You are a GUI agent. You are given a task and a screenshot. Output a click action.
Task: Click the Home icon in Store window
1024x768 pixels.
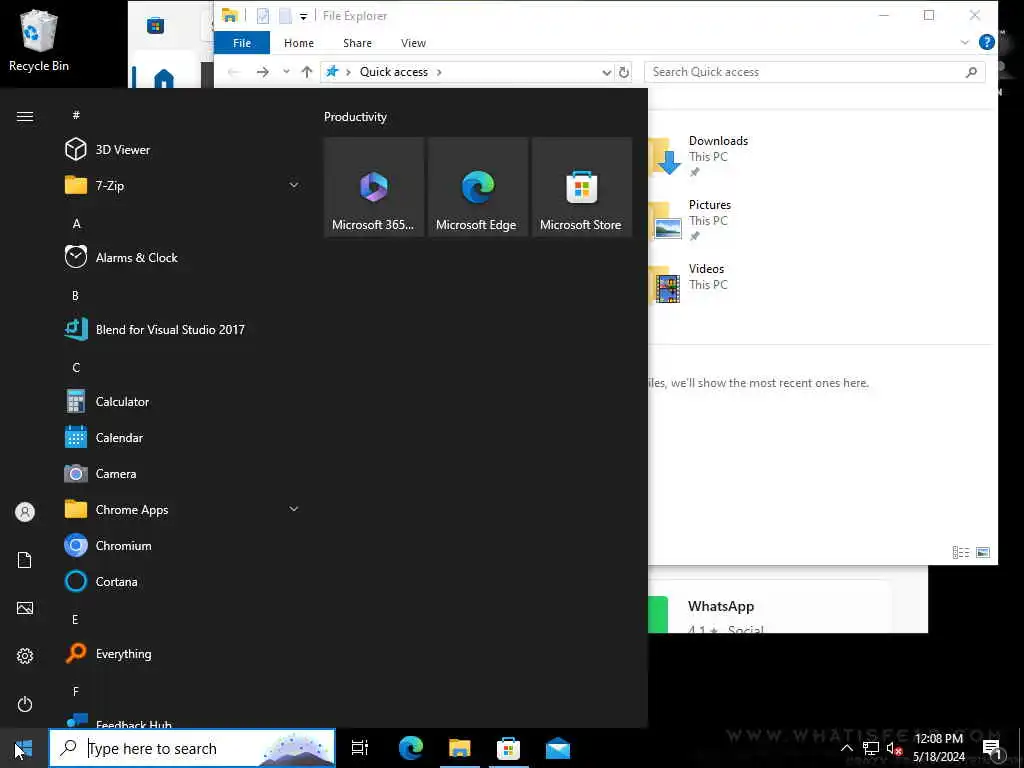click(164, 79)
